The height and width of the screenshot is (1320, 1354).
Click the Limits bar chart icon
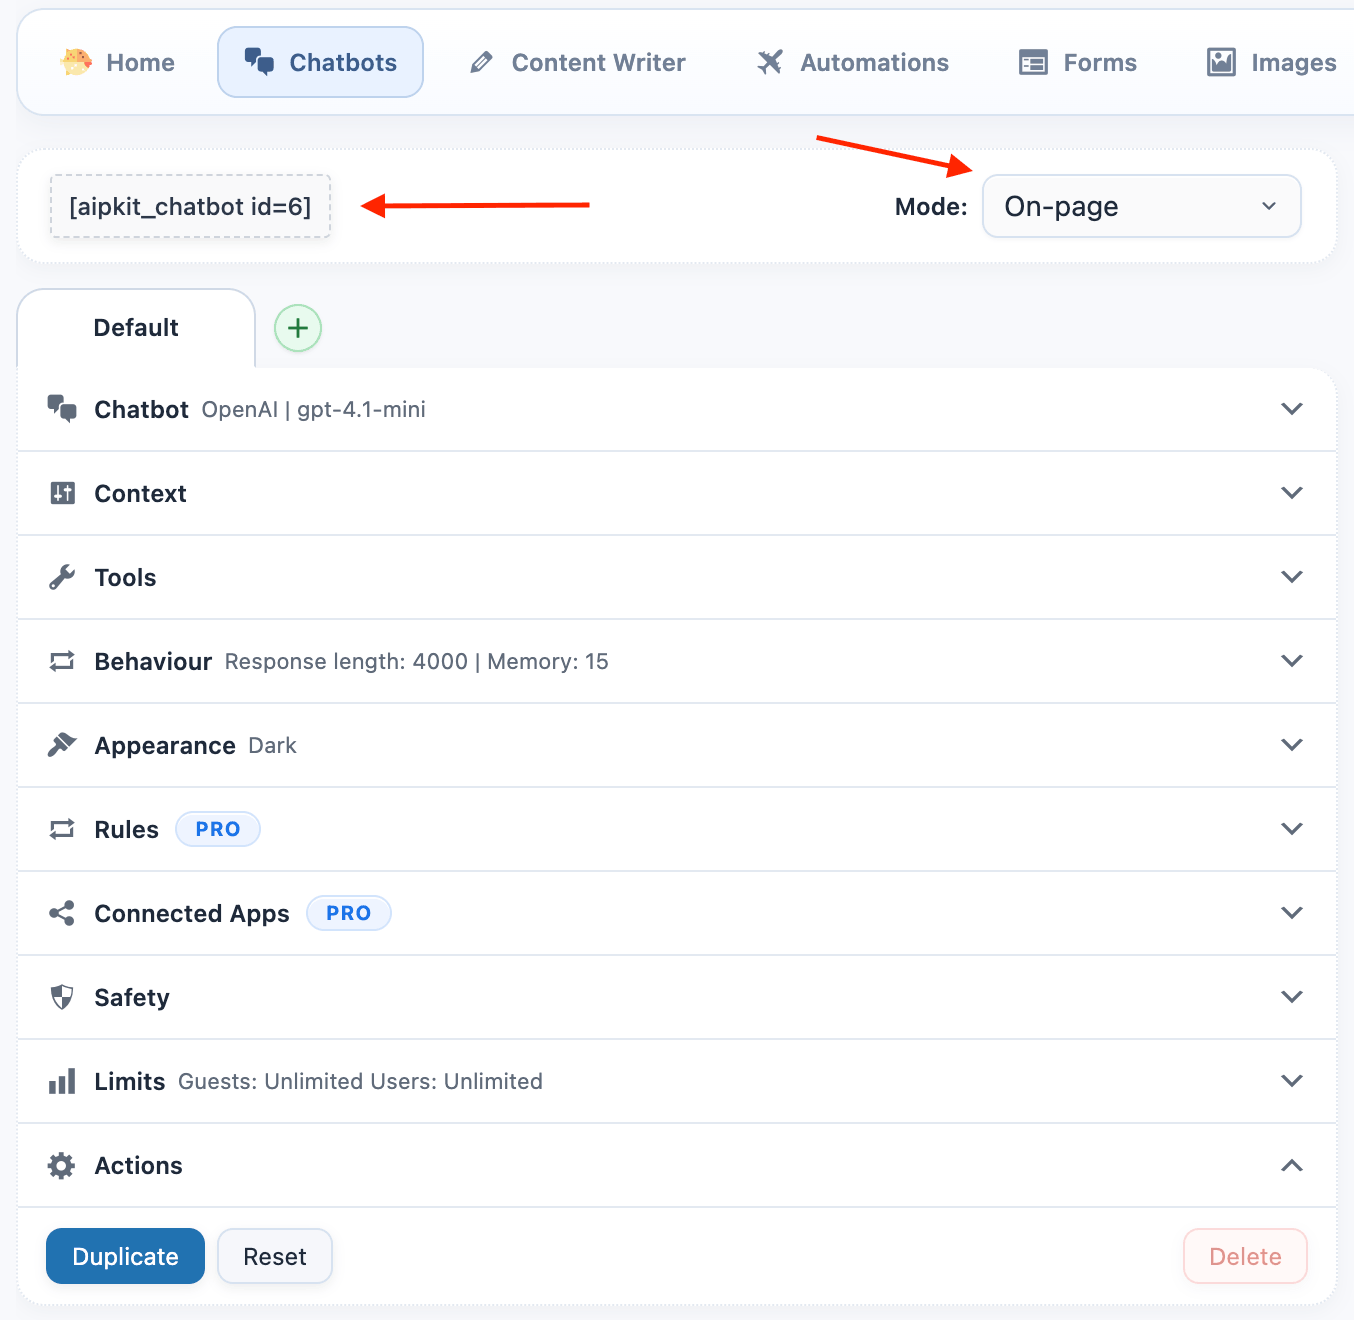click(62, 1081)
